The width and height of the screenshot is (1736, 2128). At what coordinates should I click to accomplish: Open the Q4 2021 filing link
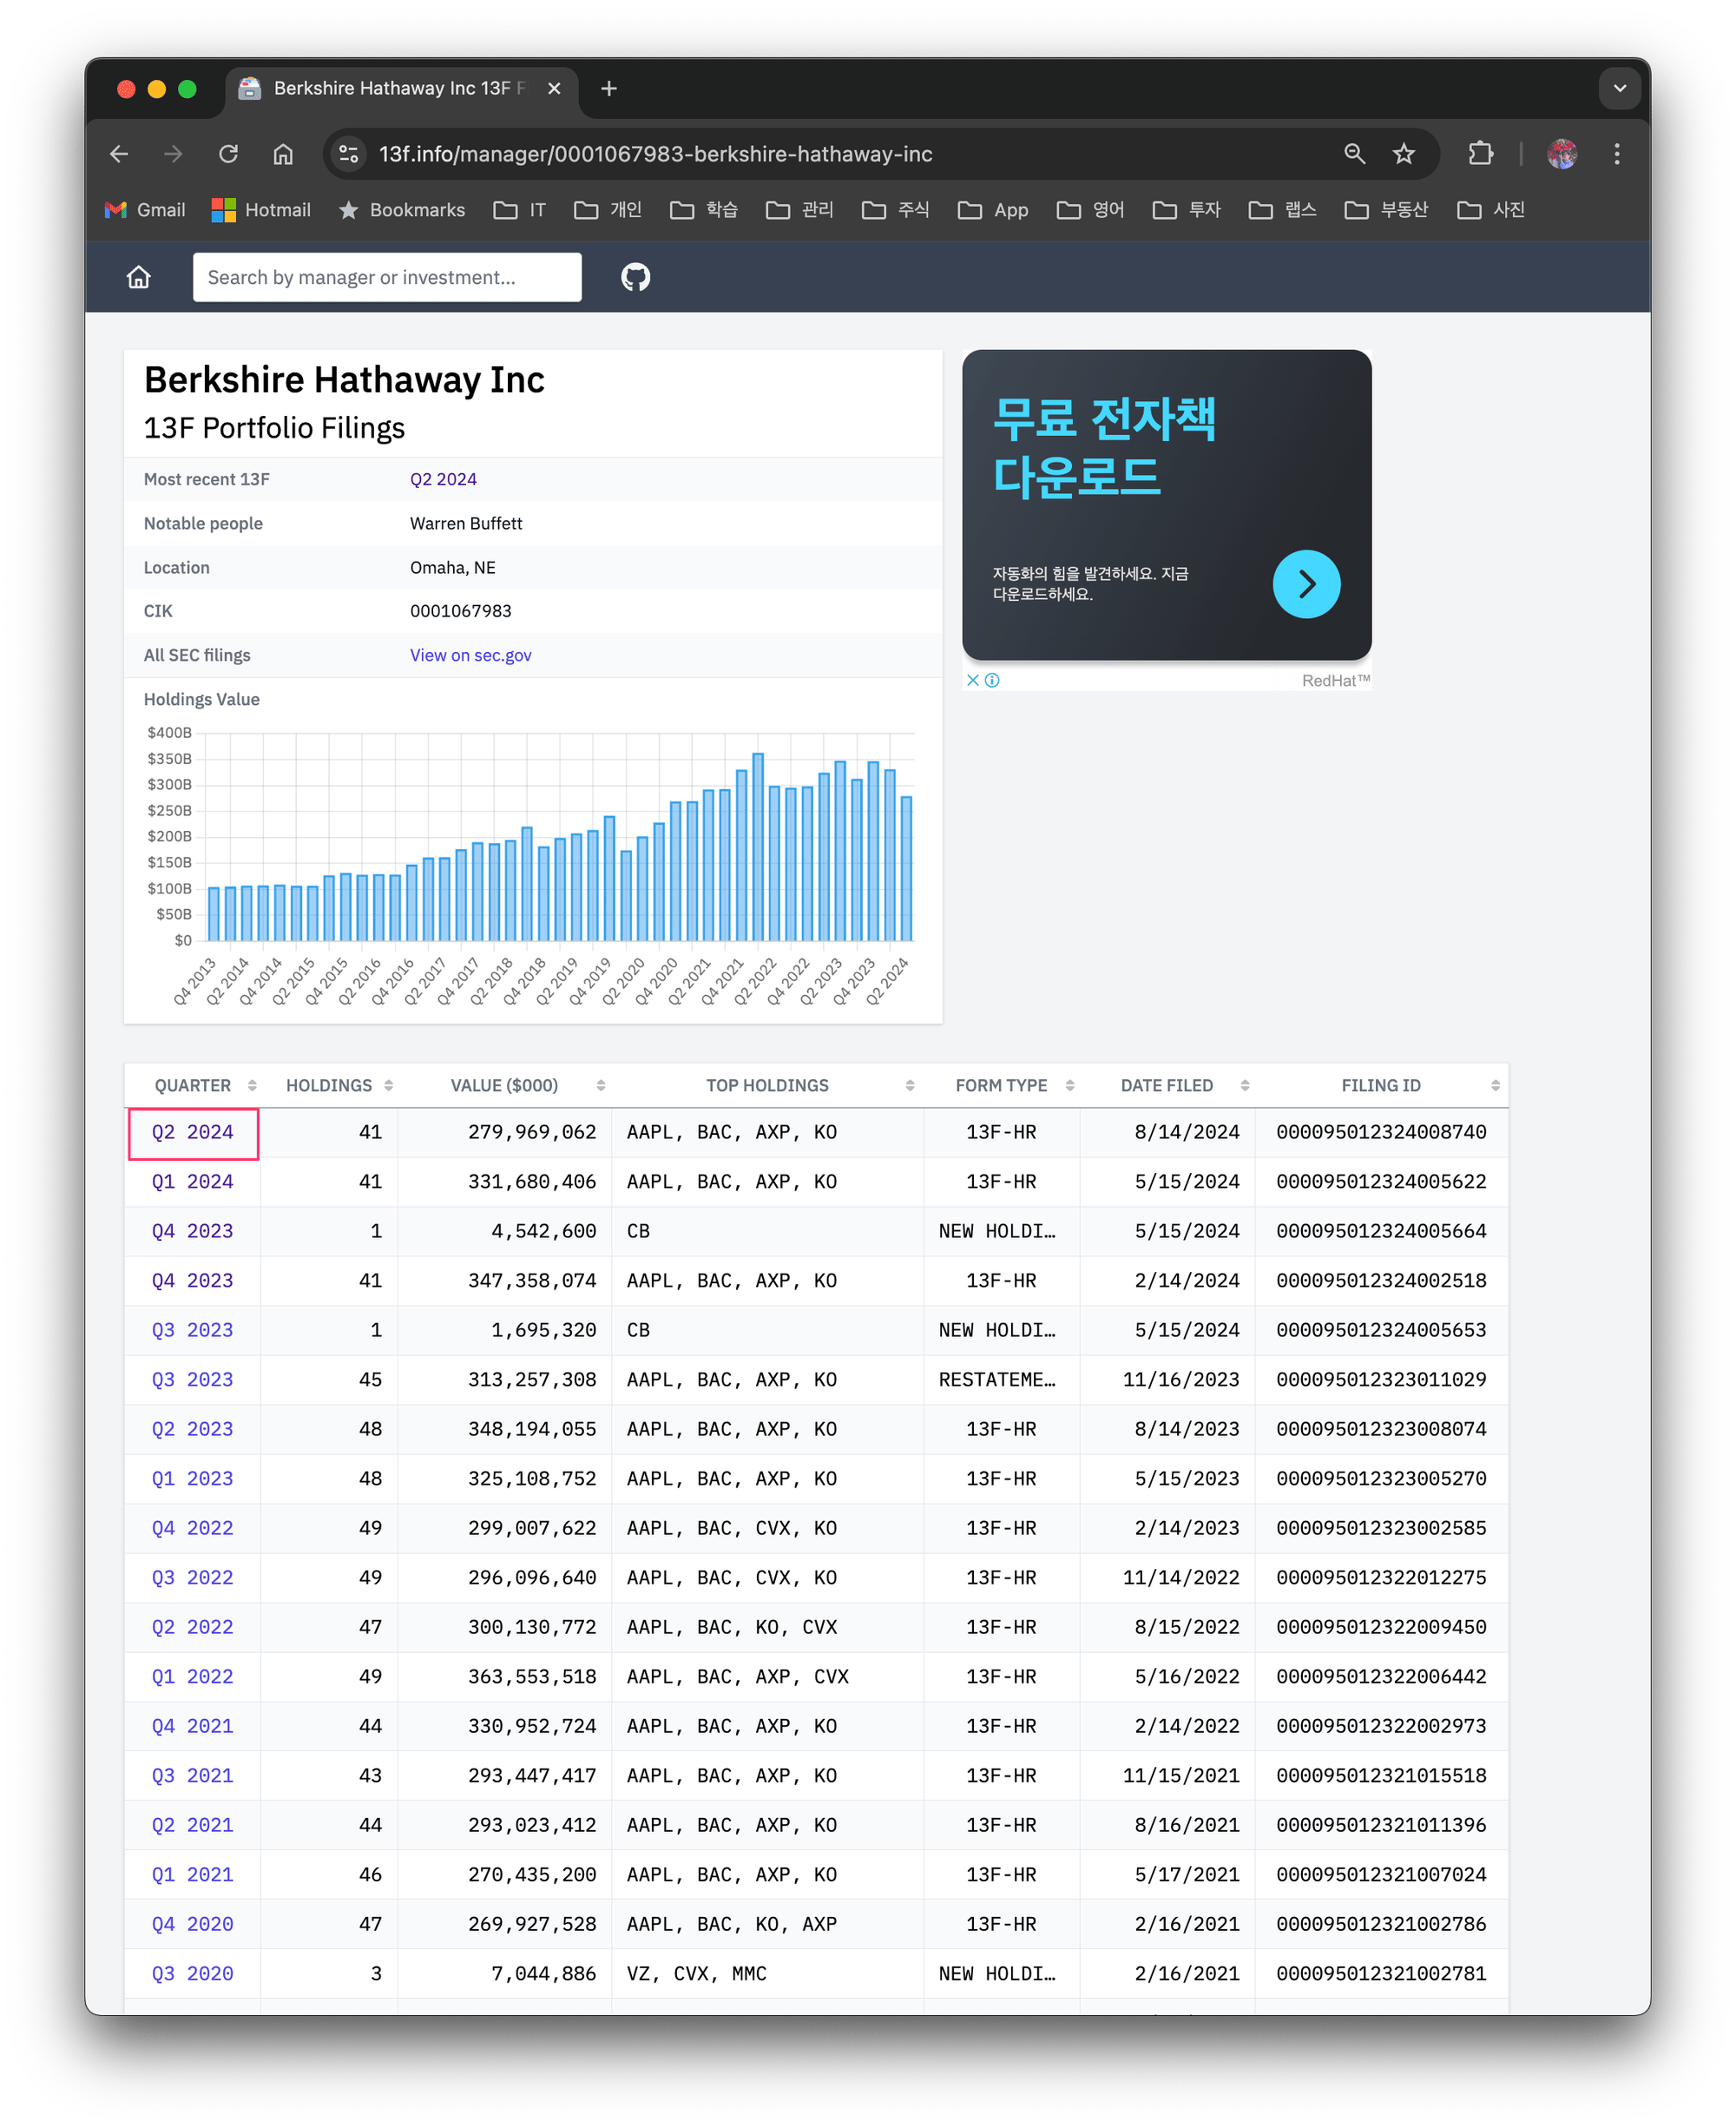coord(192,1726)
